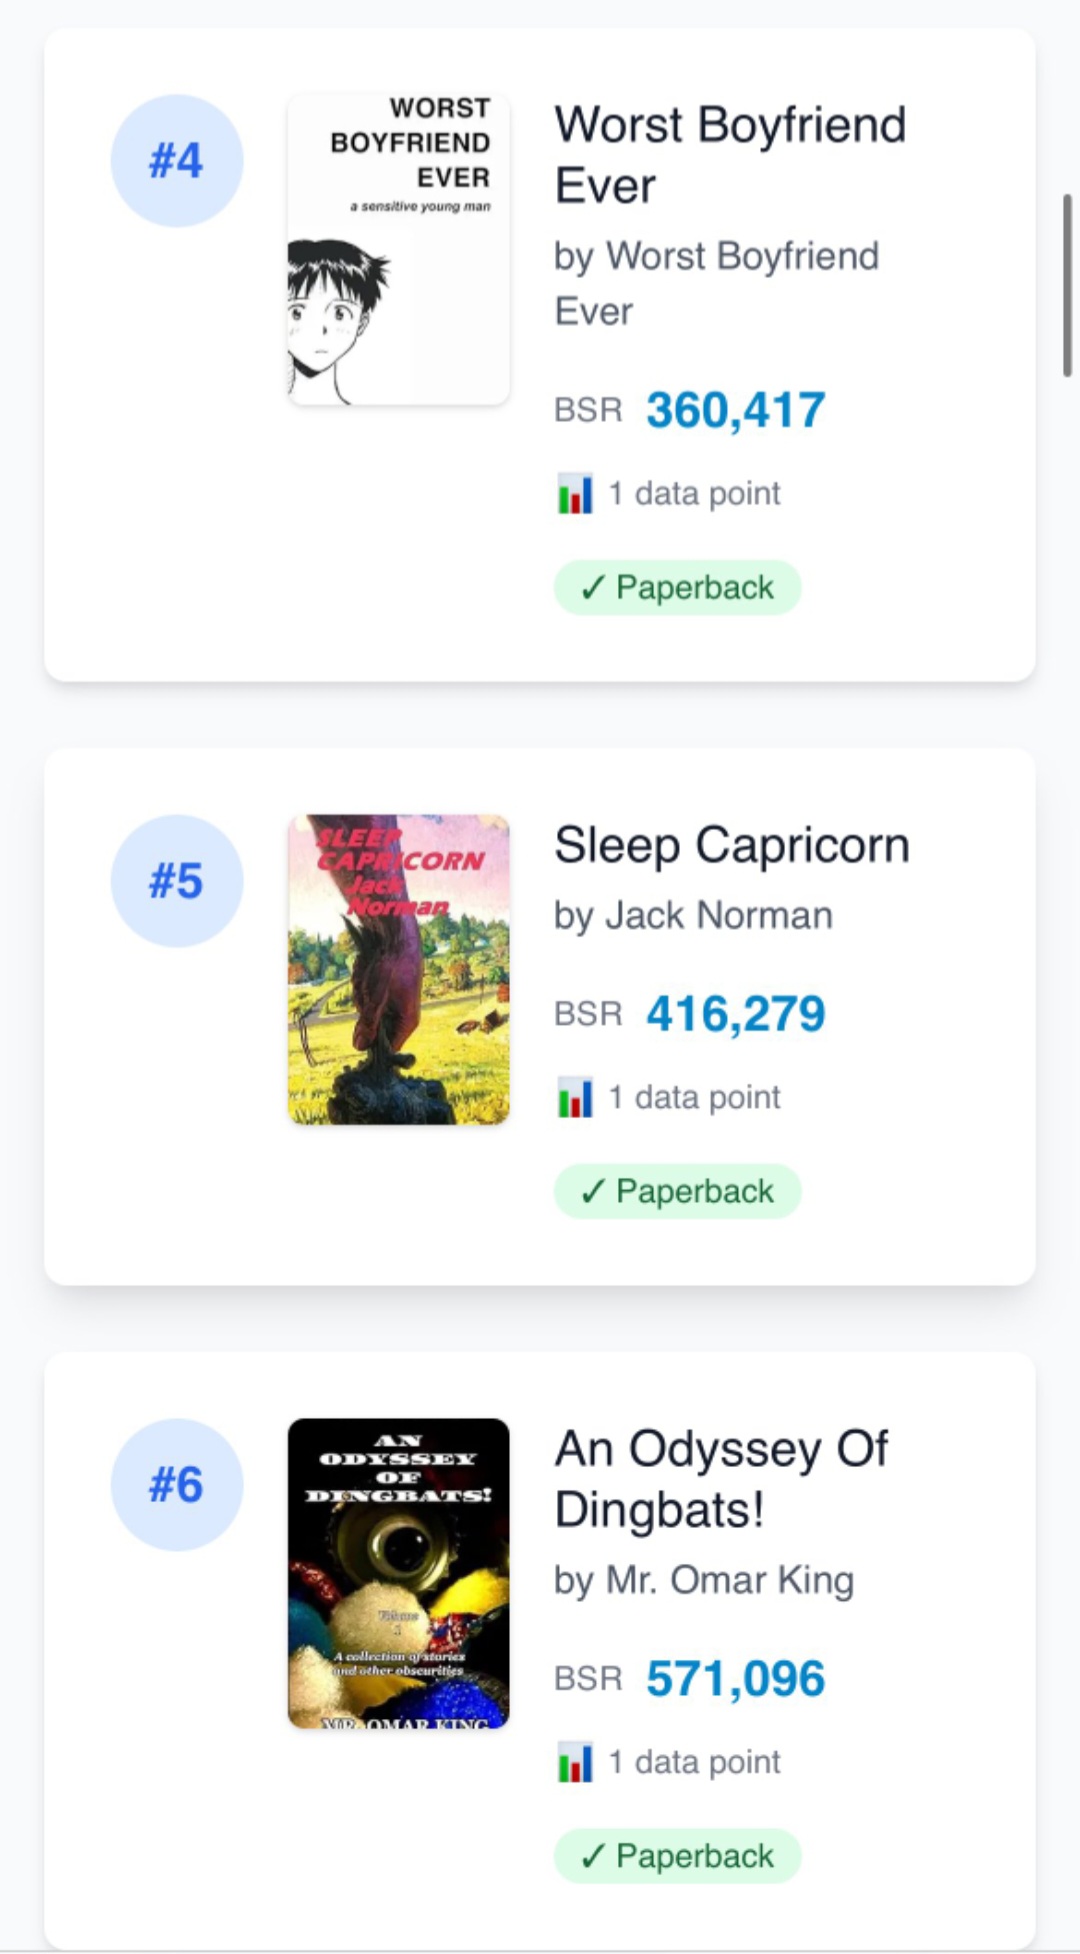Open the Worst Boyfriend Ever cover thumbnail
1080x1954 pixels.
click(399, 250)
